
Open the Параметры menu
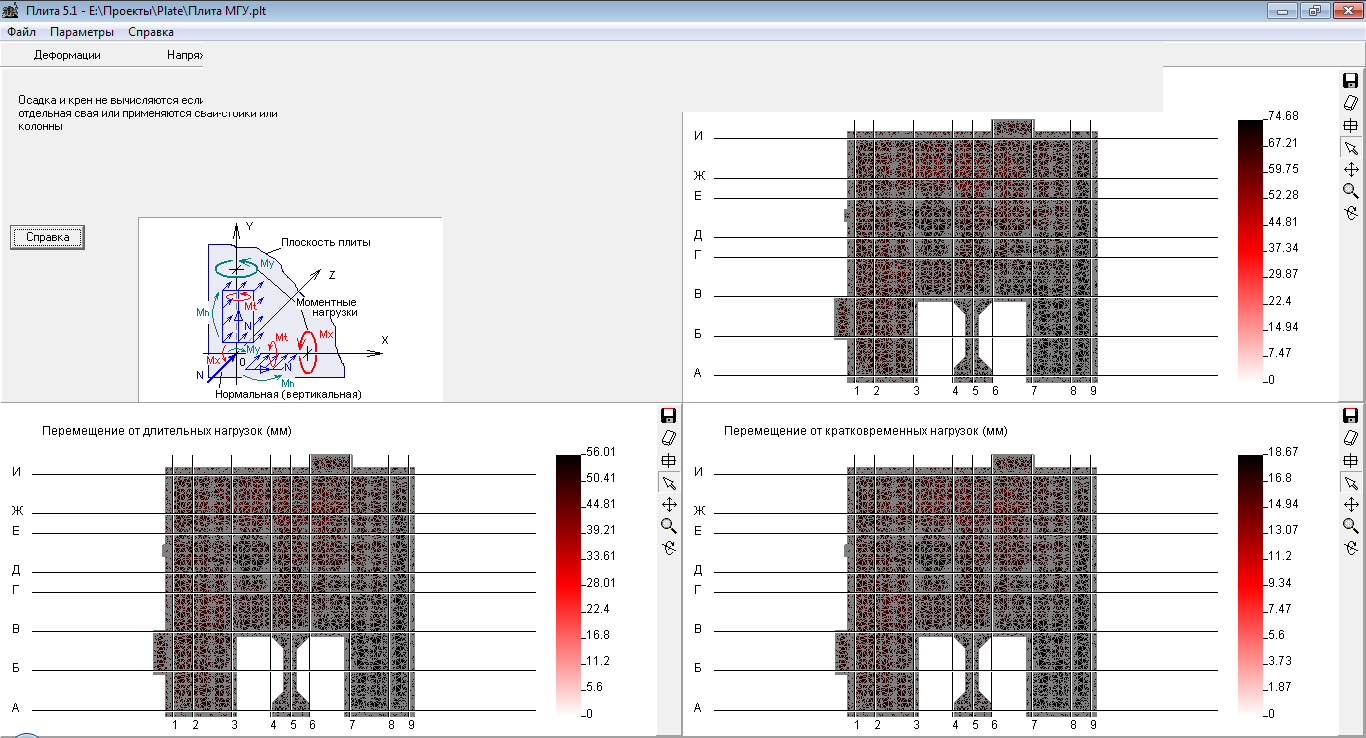[82, 32]
